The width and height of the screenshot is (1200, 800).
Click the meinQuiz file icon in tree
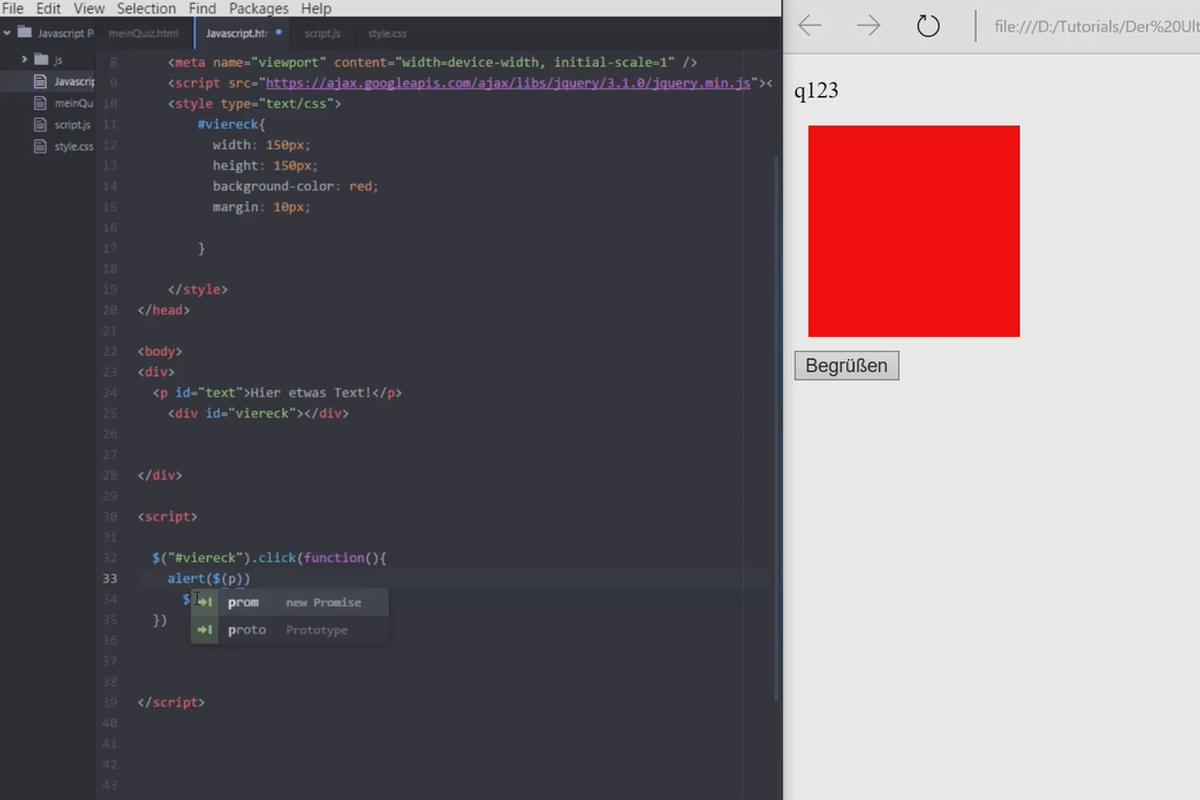tap(40, 103)
